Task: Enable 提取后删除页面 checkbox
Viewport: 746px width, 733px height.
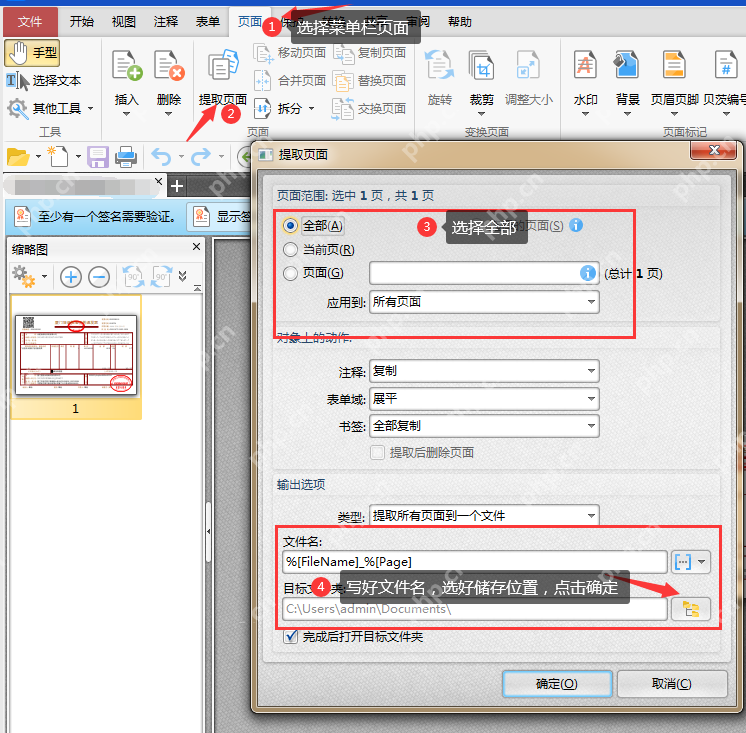Action: (x=377, y=452)
